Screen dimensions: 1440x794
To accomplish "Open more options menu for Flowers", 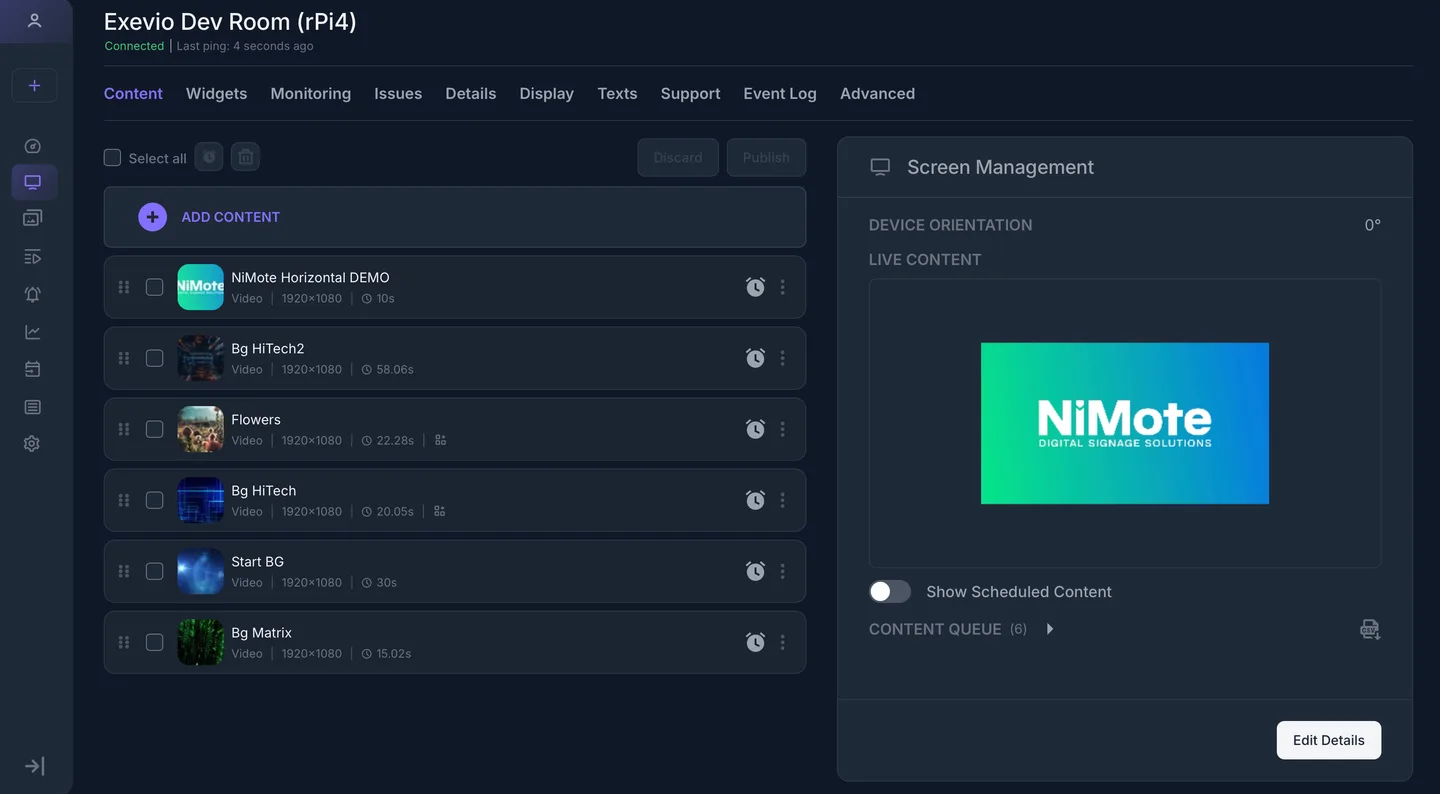I will [783, 429].
